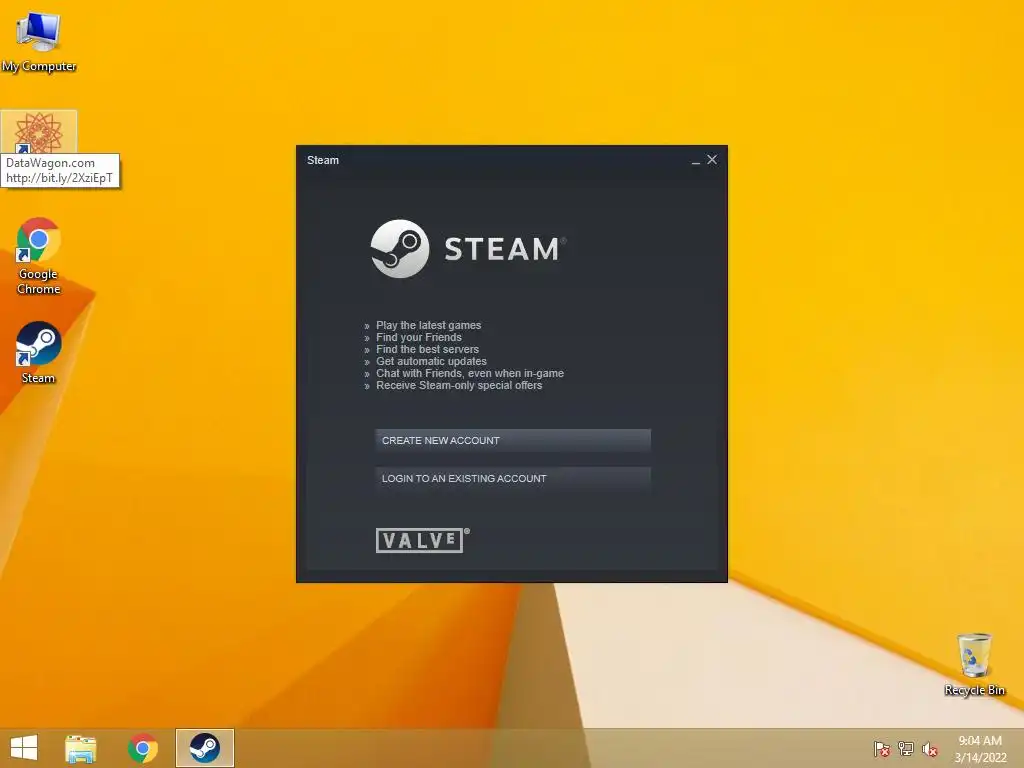The width and height of the screenshot is (1024, 768).
Task: Click CREATE NEW ACCOUNT button
Action: (x=513, y=440)
